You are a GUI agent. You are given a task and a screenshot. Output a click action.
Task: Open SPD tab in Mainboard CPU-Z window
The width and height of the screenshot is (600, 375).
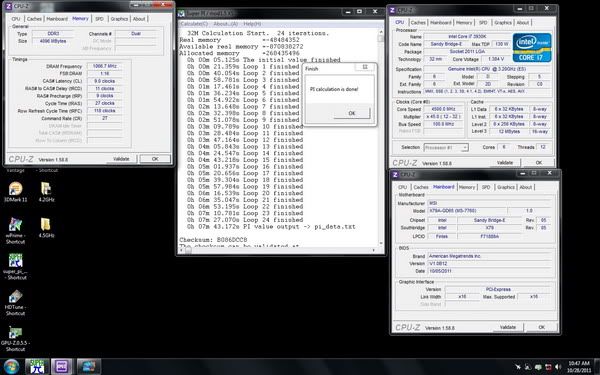[x=486, y=187]
